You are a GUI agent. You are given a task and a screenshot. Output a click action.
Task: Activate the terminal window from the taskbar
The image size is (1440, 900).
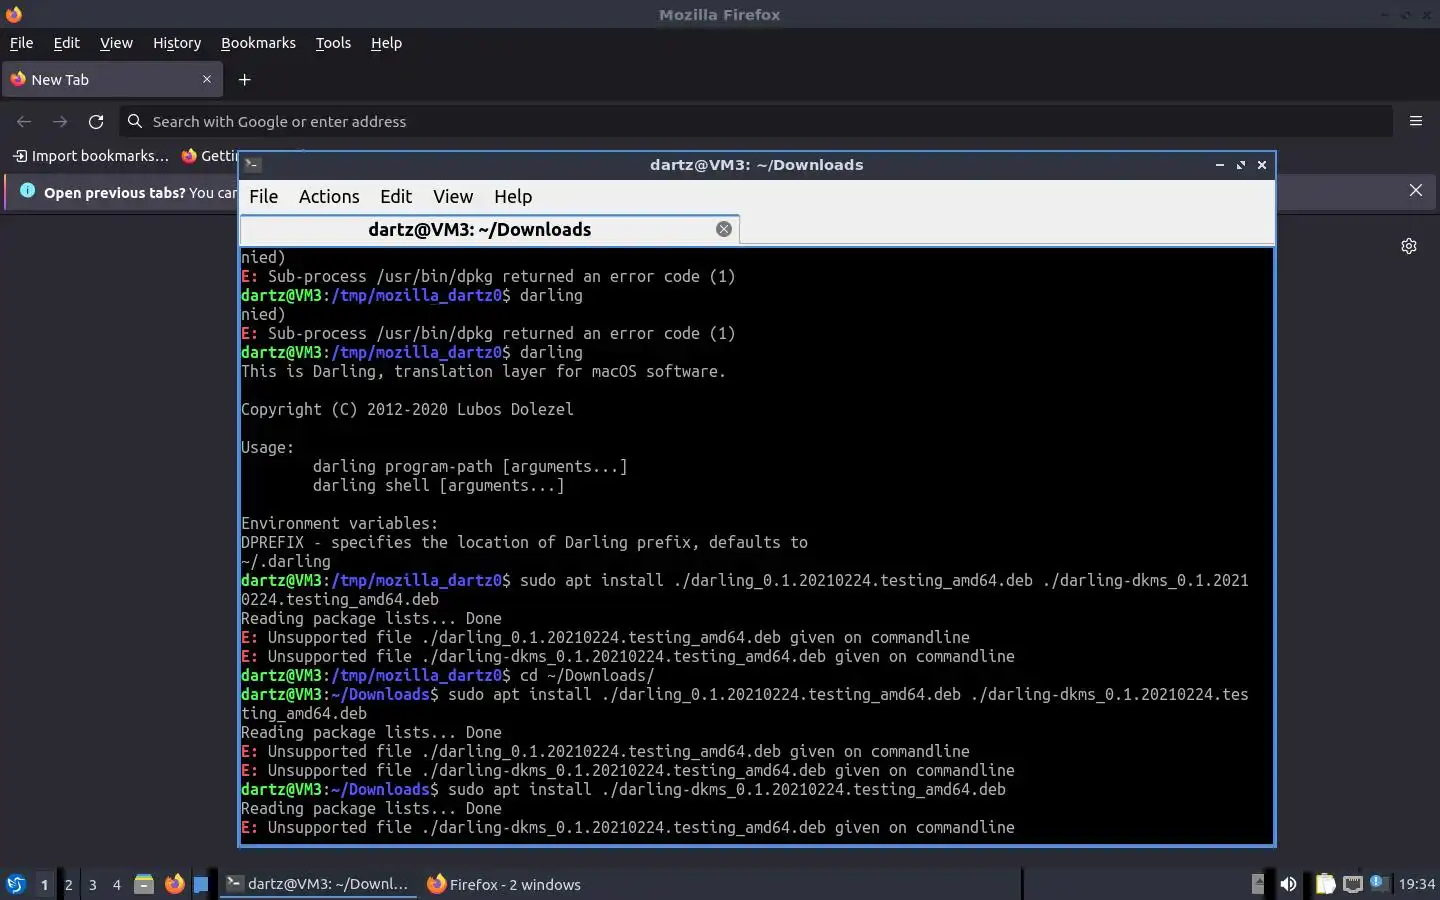(318, 884)
